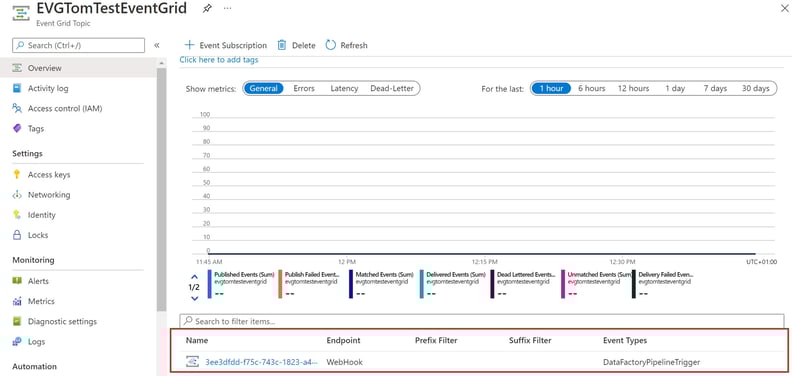Close the Event Grid Topic blade
The height and width of the screenshot is (376, 792).
(x=784, y=8)
